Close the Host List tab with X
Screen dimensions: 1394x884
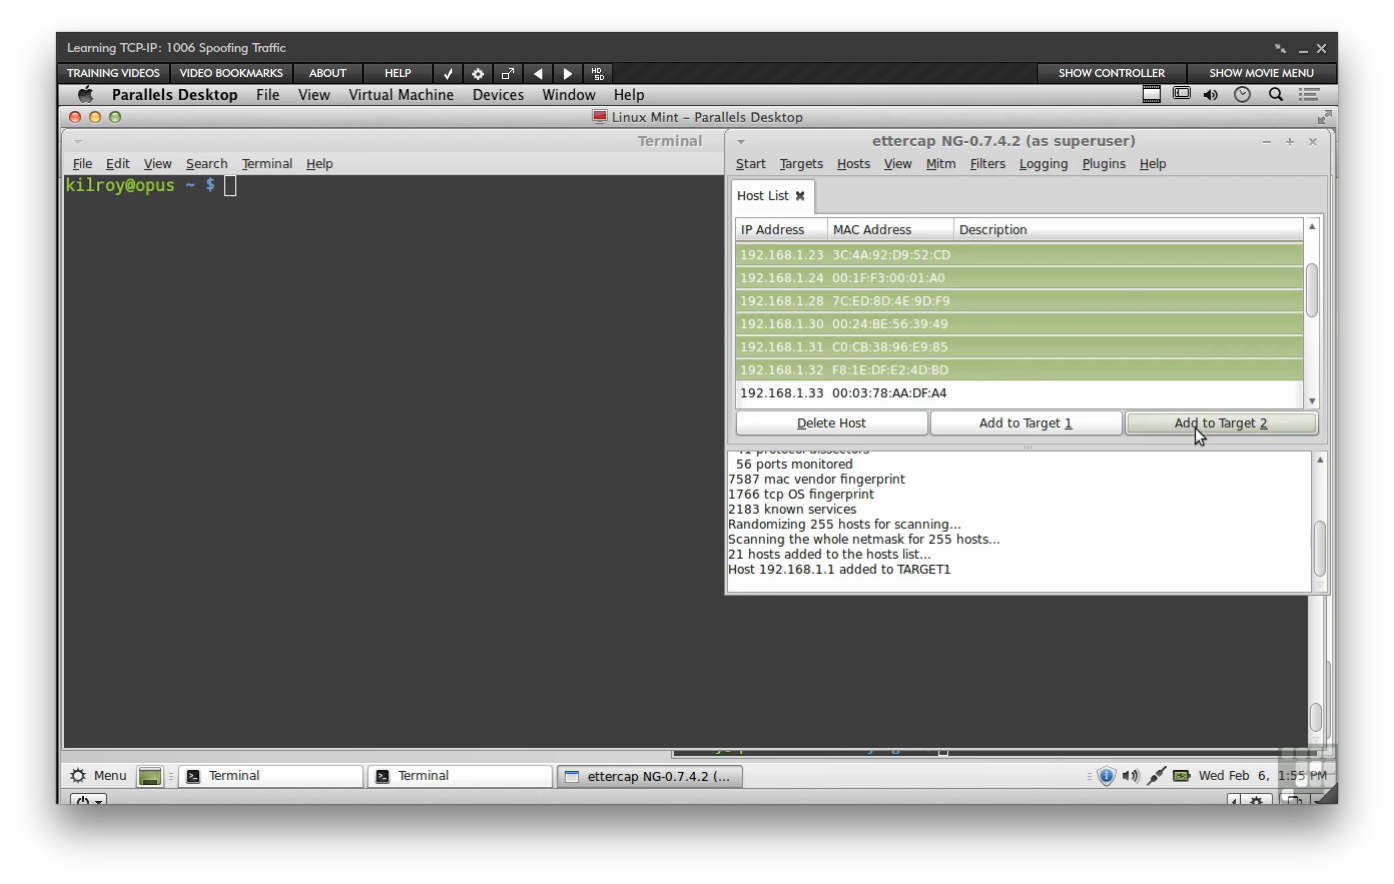800,196
